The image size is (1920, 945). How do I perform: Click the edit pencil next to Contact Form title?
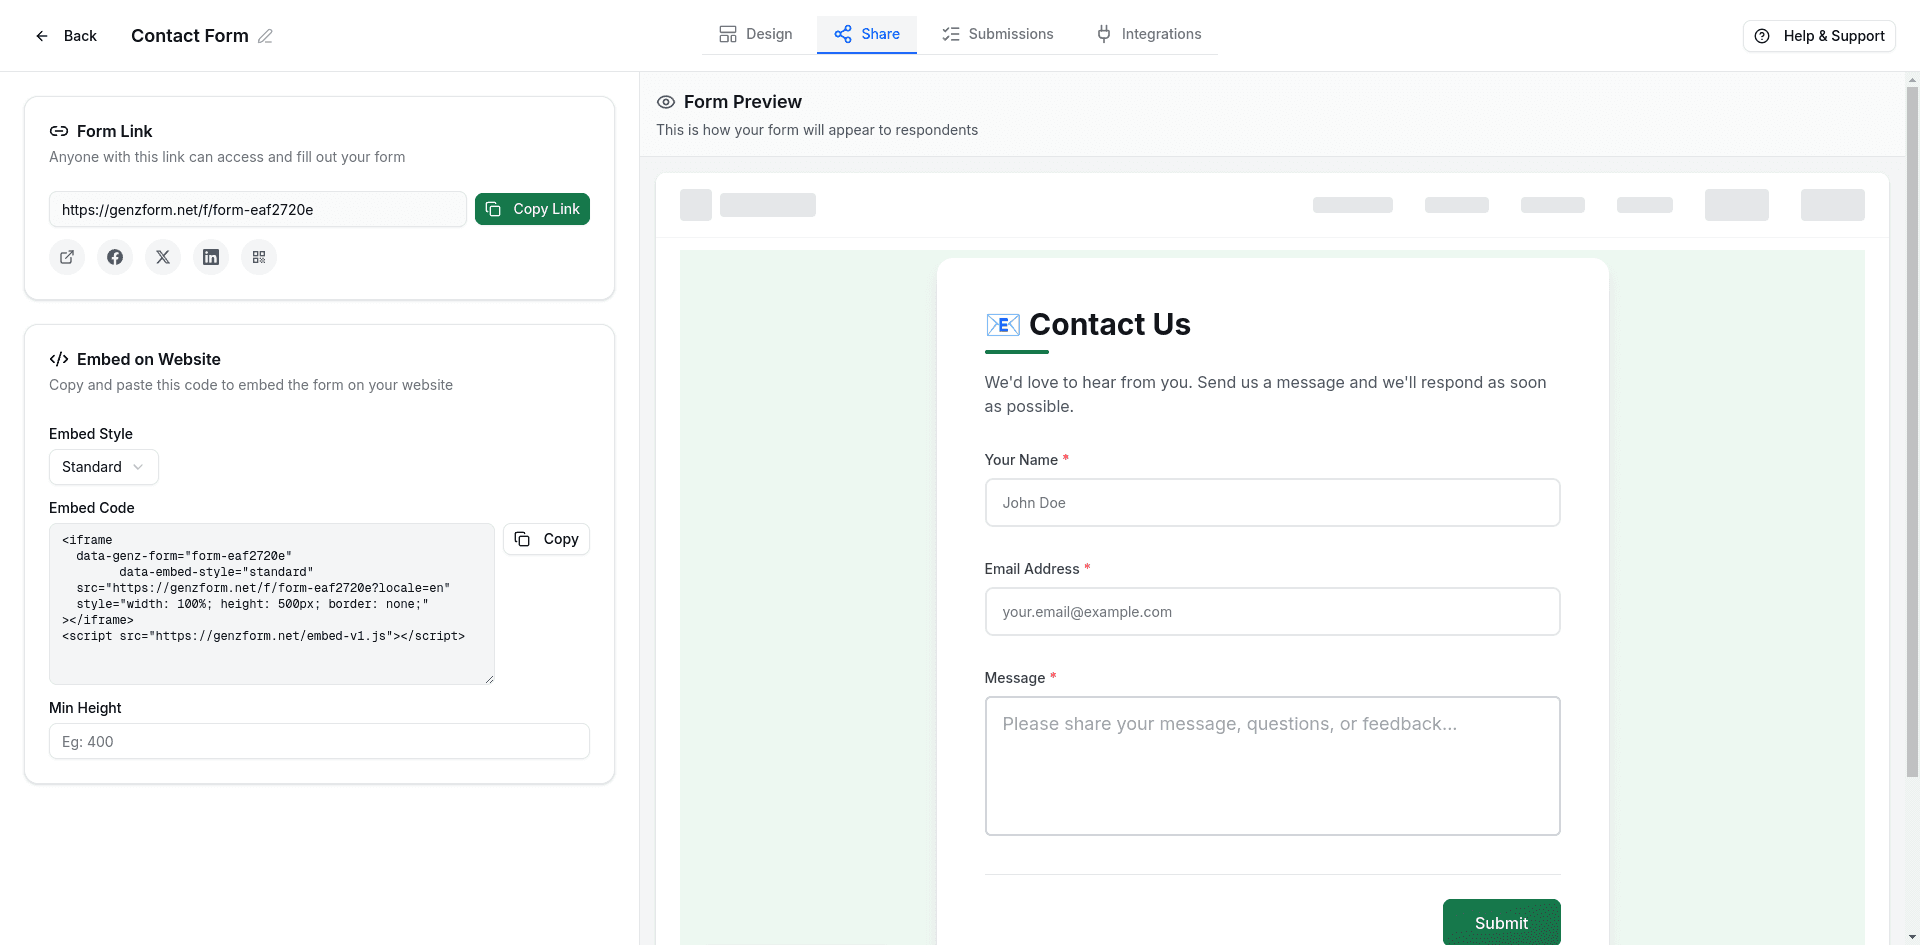click(265, 36)
